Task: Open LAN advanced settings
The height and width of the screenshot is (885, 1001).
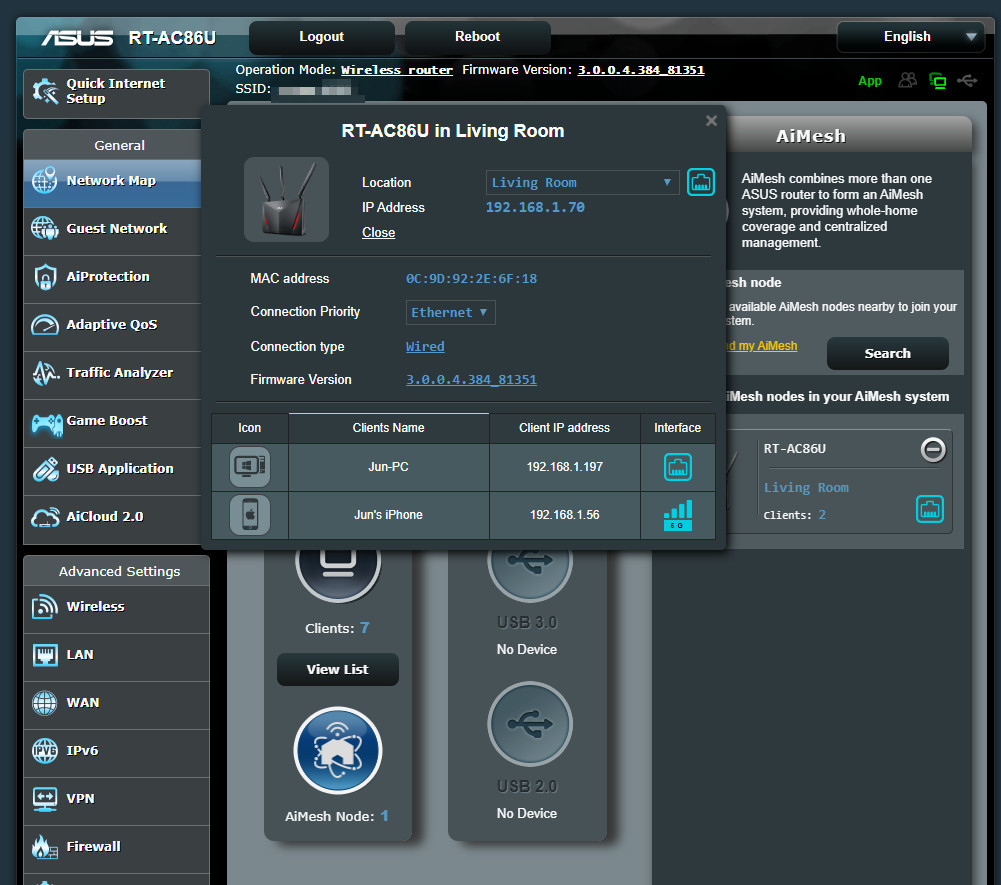Action: [x=116, y=654]
